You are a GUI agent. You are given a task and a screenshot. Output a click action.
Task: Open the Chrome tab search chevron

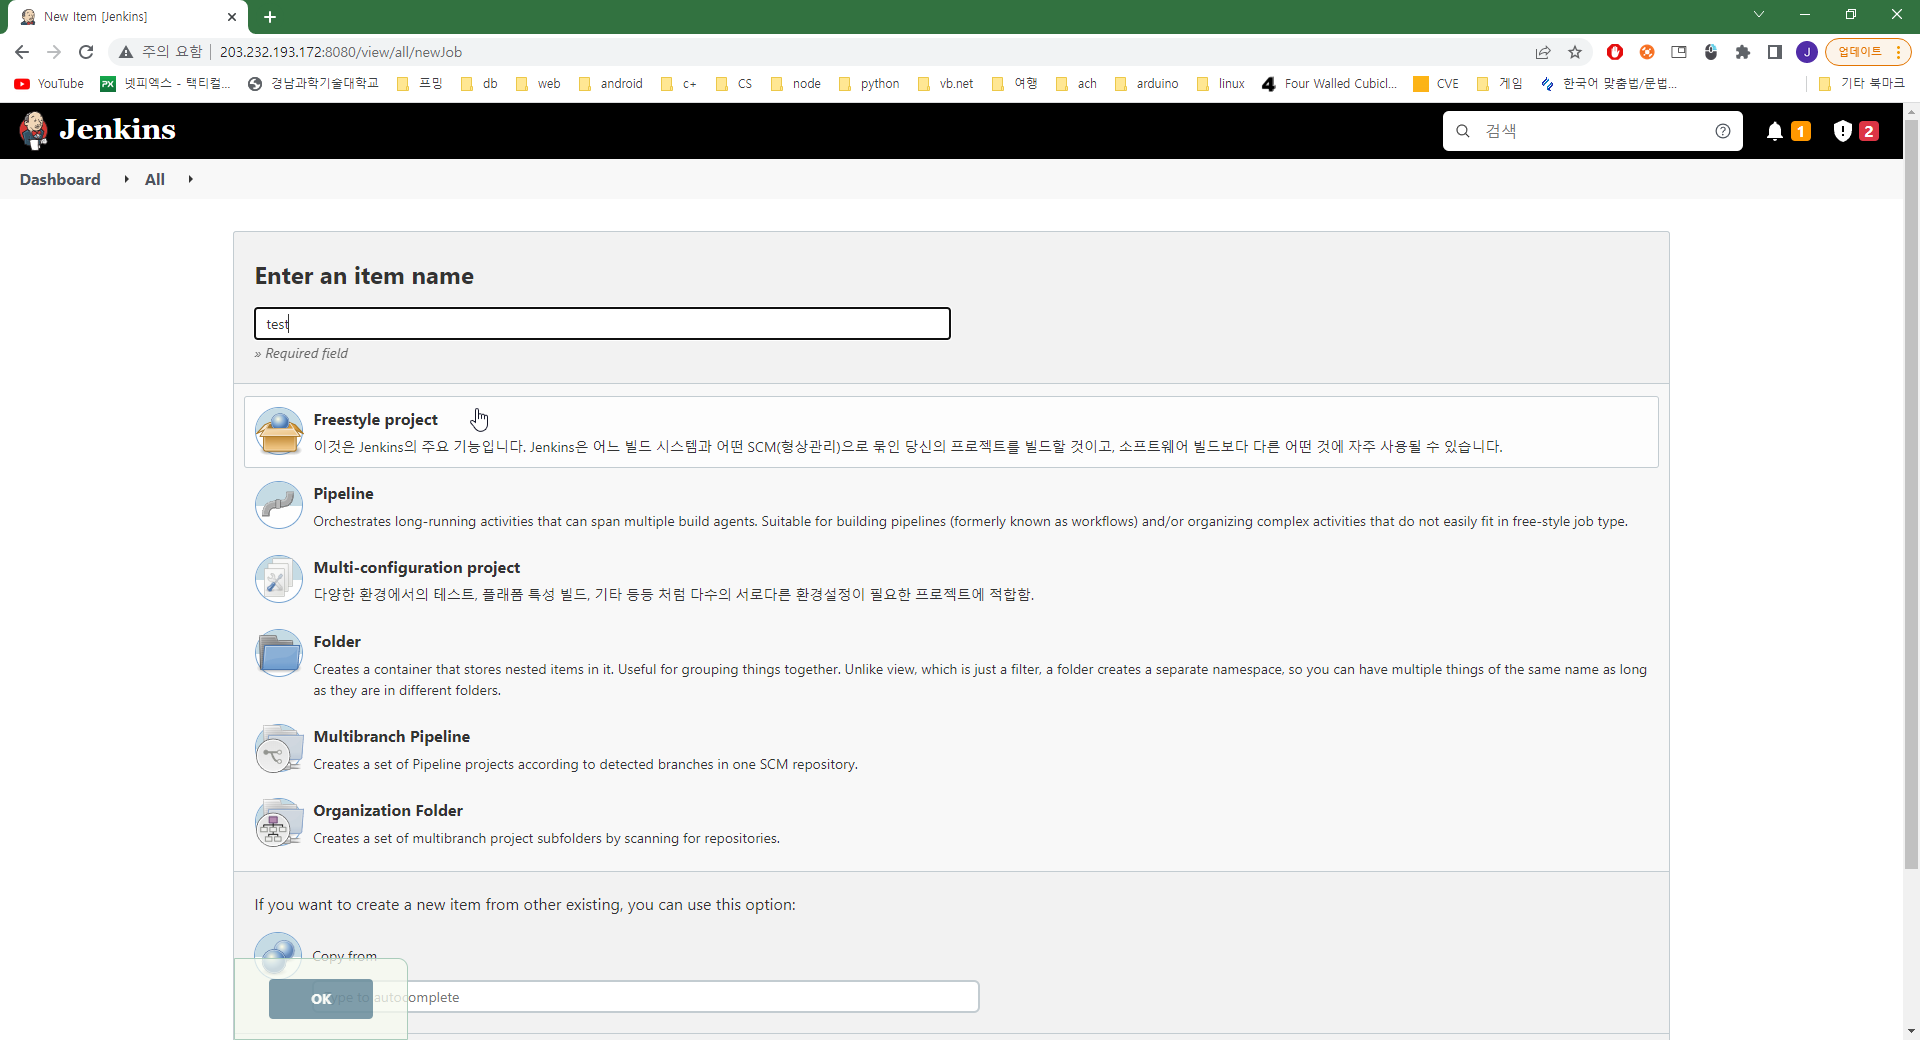1759,15
